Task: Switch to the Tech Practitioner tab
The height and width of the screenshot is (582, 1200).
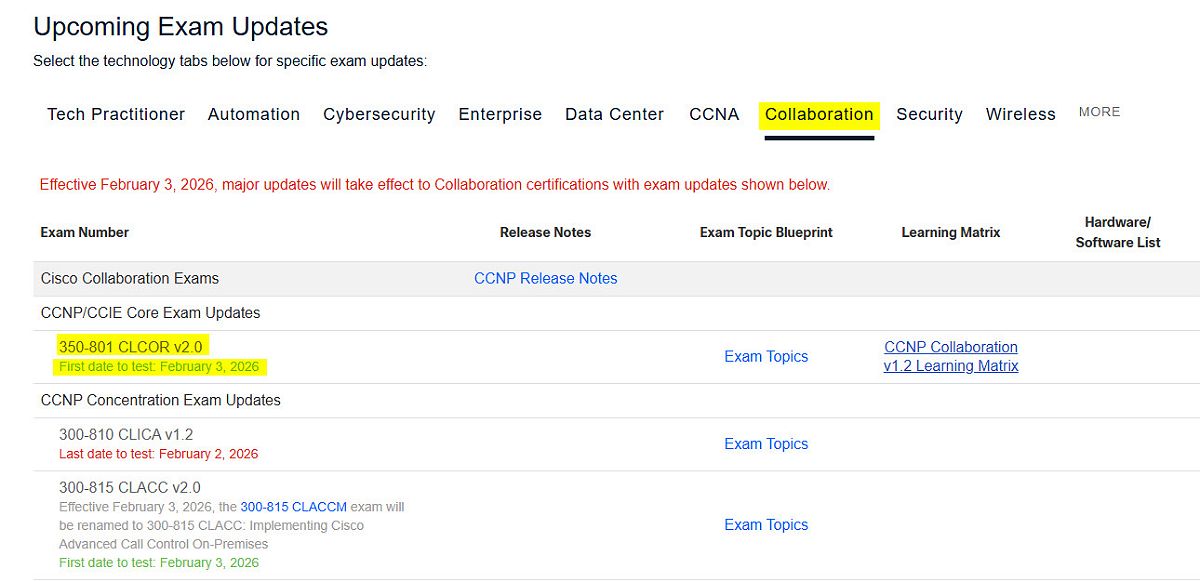Action: pyautogui.click(x=115, y=114)
